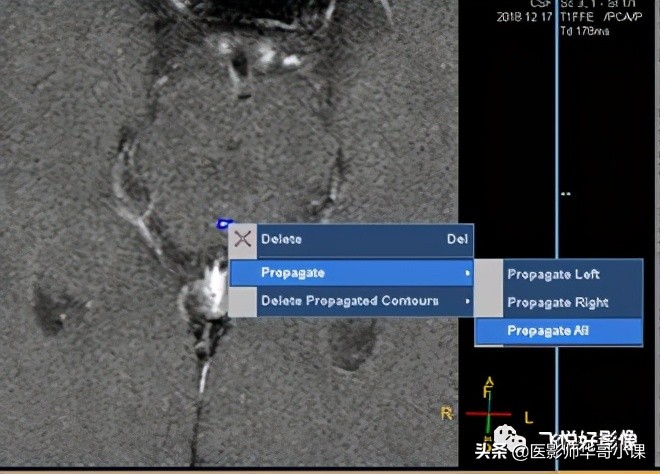Open the Propagate submenu item

(293, 272)
